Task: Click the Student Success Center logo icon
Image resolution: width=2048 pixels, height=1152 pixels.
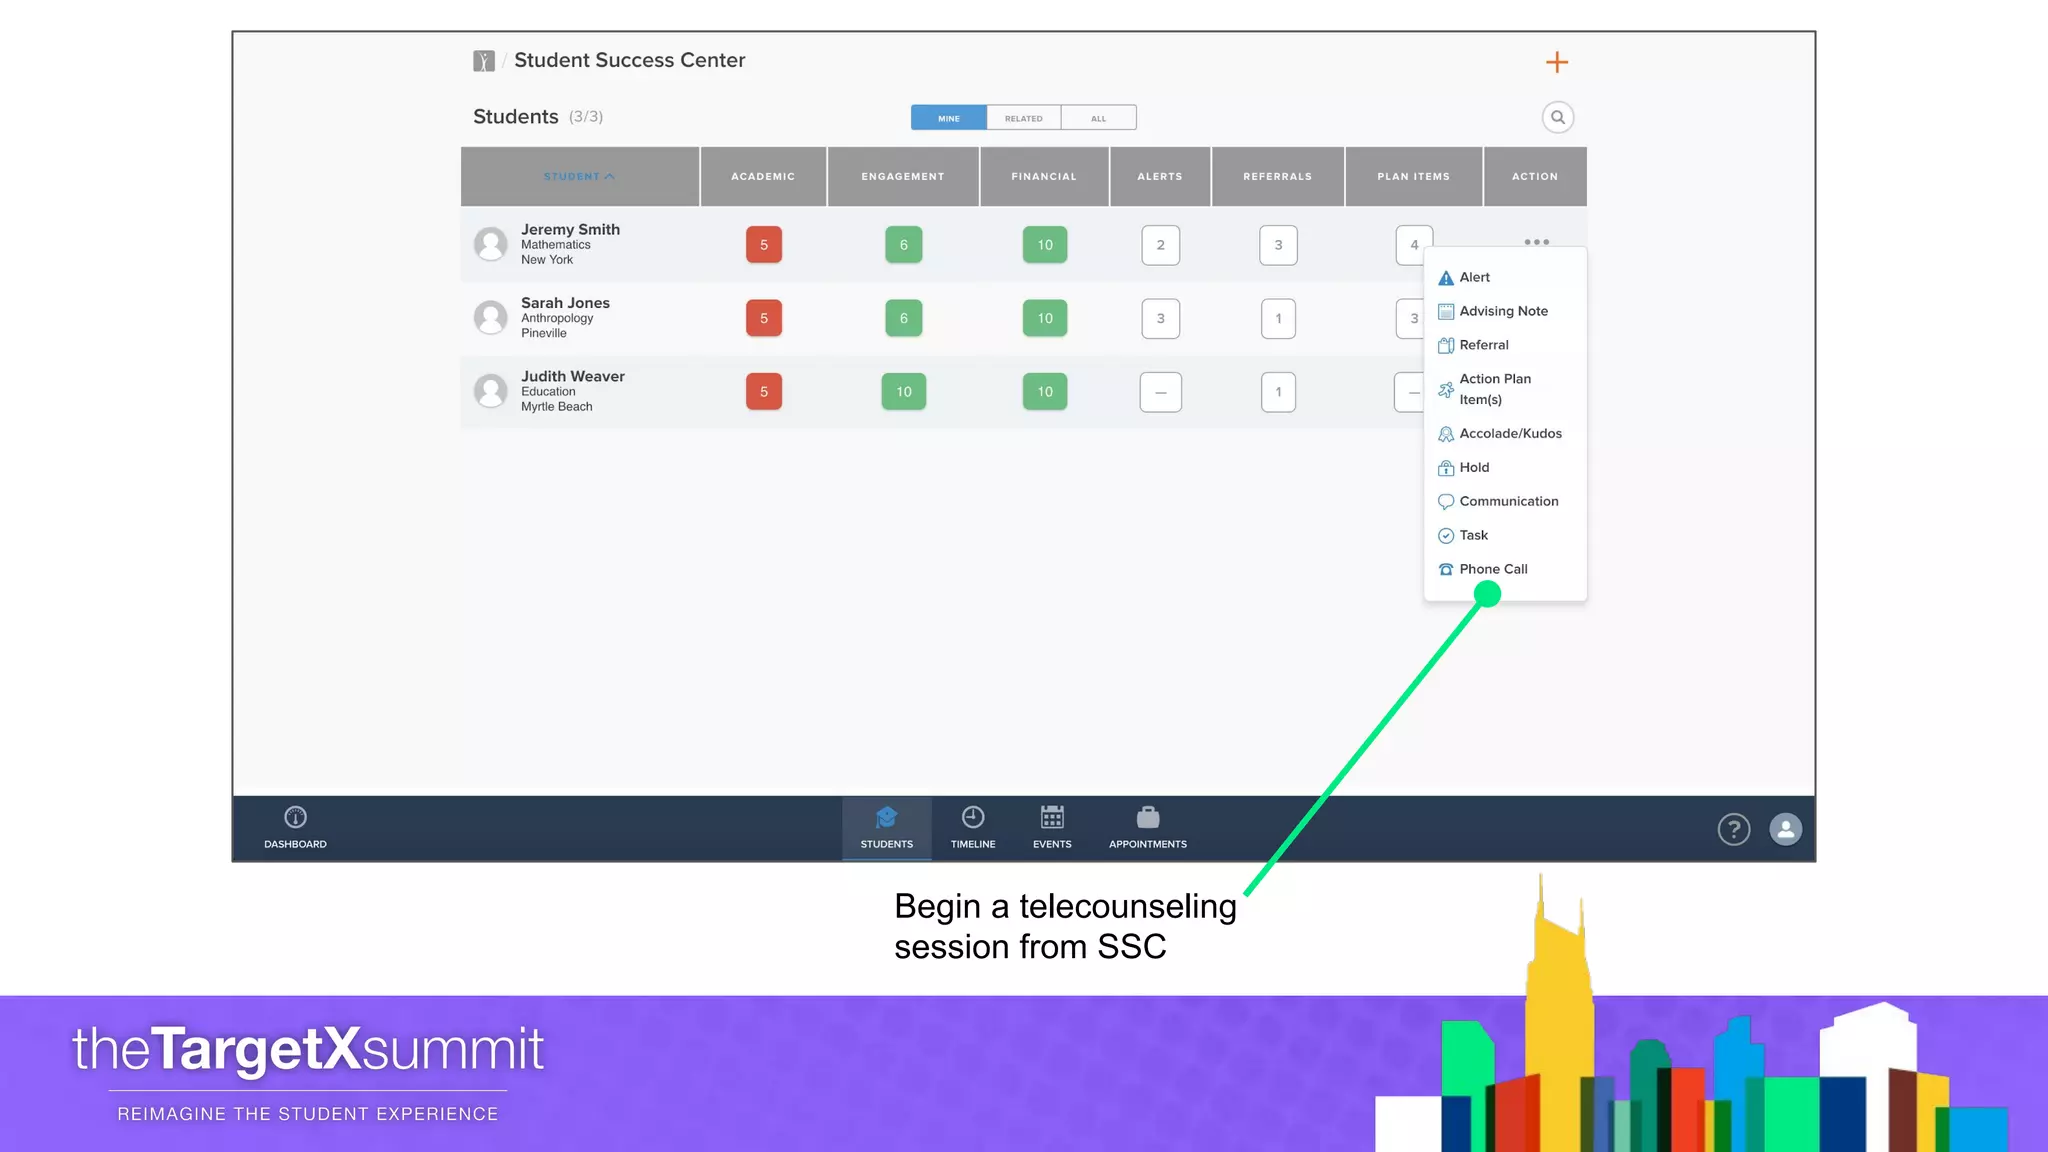Action: click(x=484, y=61)
